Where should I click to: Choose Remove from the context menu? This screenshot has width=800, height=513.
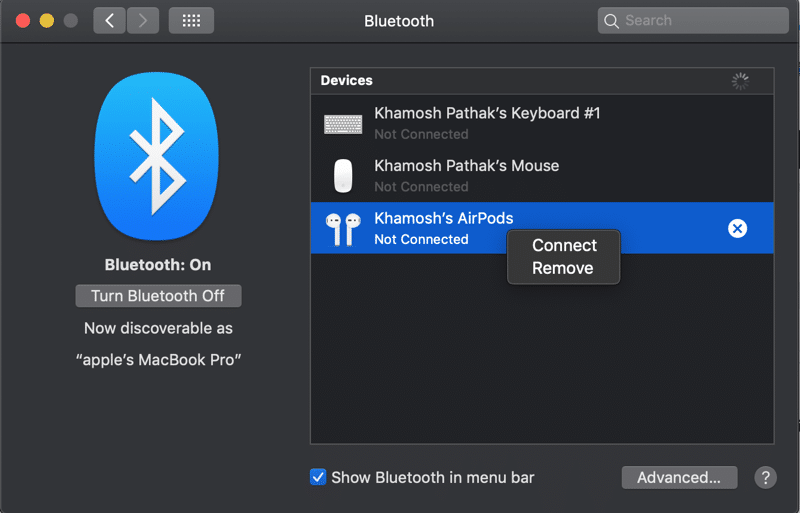tap(562, 268)
